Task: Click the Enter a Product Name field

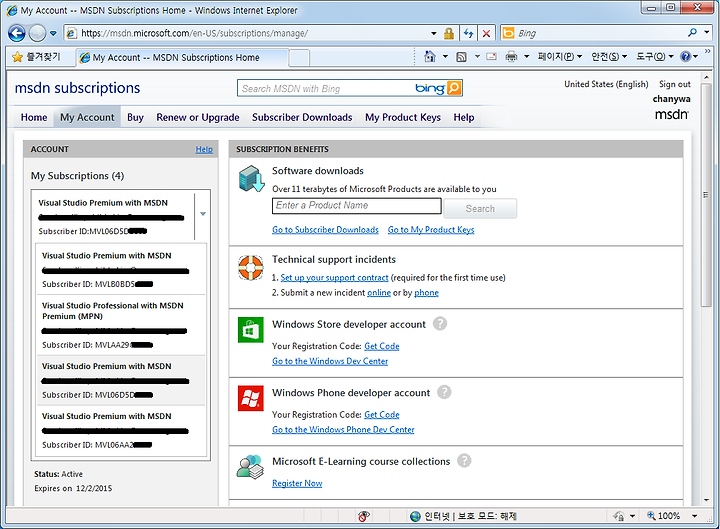Action: pos(356,206)
